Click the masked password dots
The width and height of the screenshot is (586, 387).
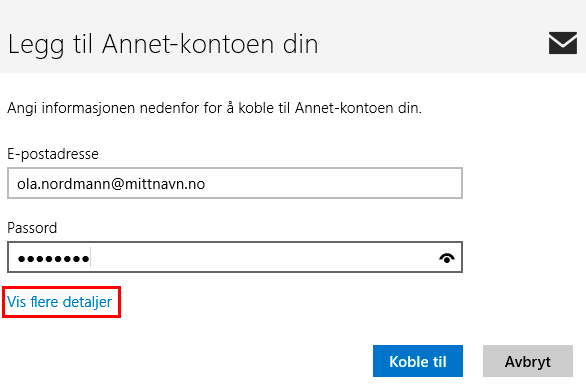click(x=53, y=258)
